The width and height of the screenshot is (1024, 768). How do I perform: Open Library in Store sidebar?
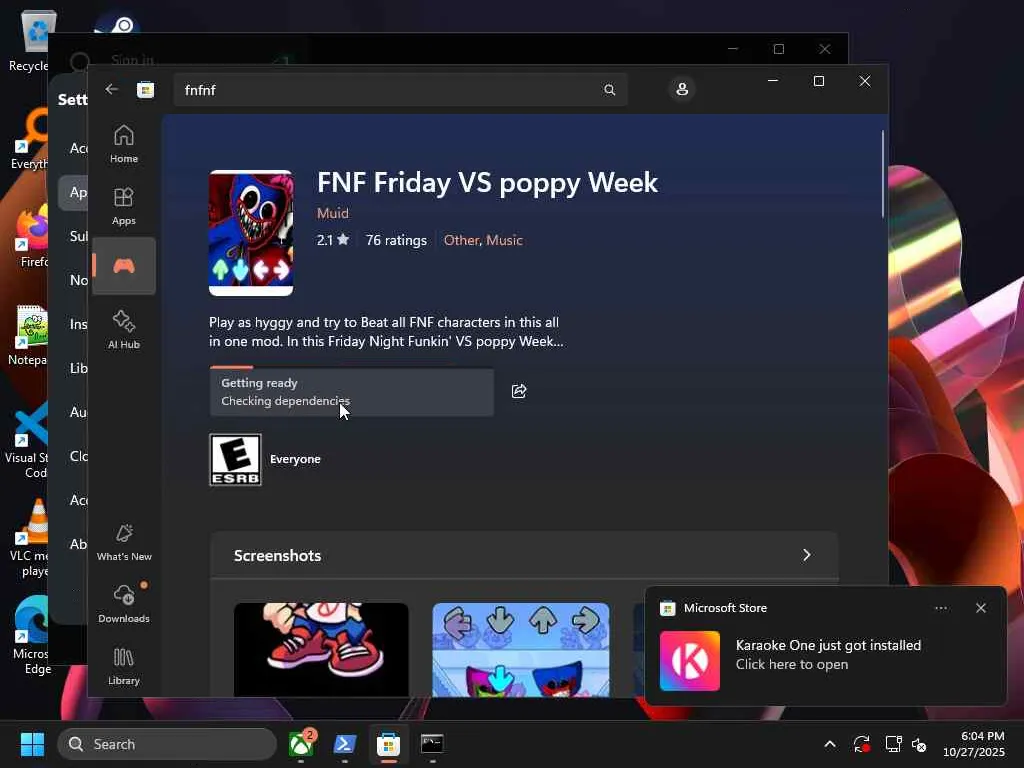[123, 666]
